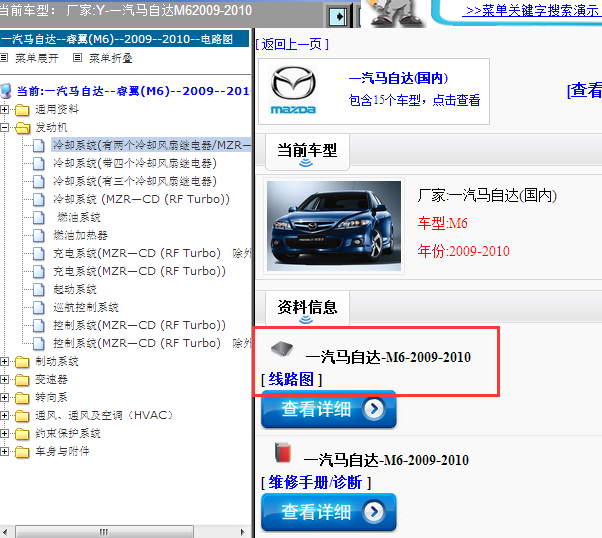The width and height of the screenshot is (602, 538).
Task: Click 查看详细 button under 线路图
Action: click(329, 409)
